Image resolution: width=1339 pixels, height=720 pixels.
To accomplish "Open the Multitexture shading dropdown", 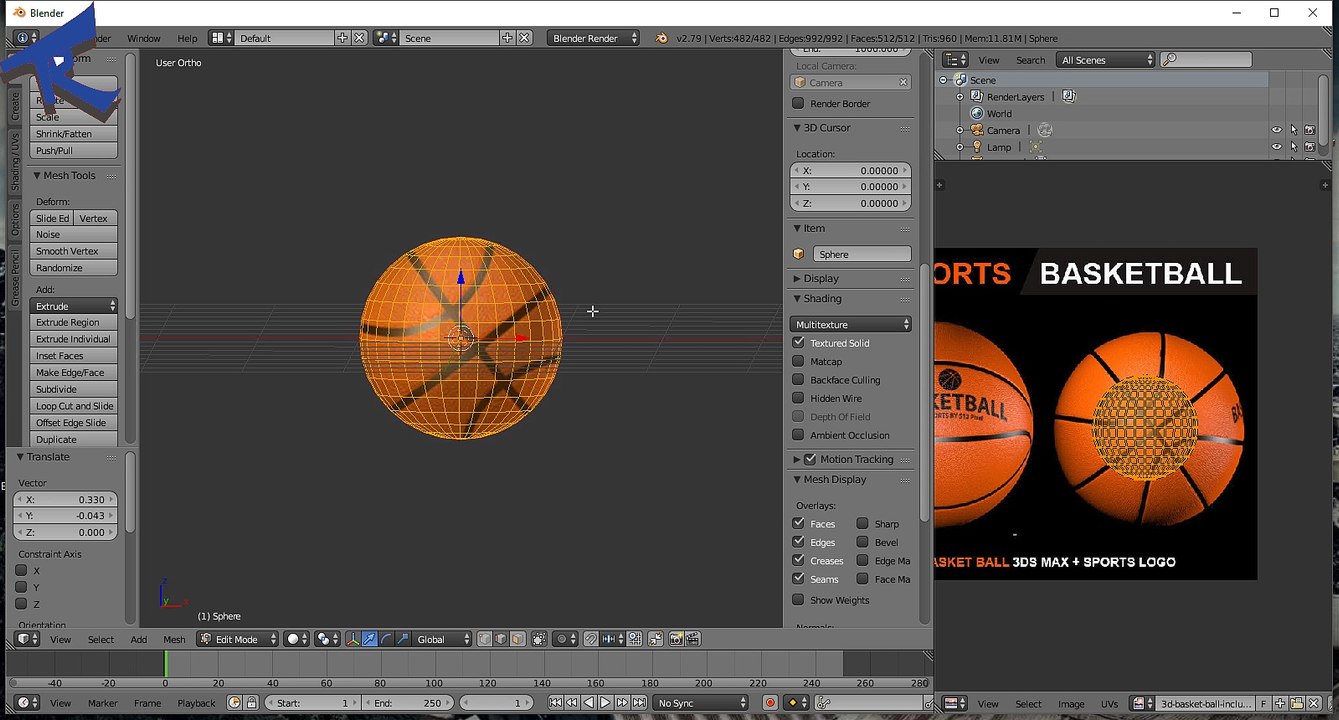I will (851, 324).
